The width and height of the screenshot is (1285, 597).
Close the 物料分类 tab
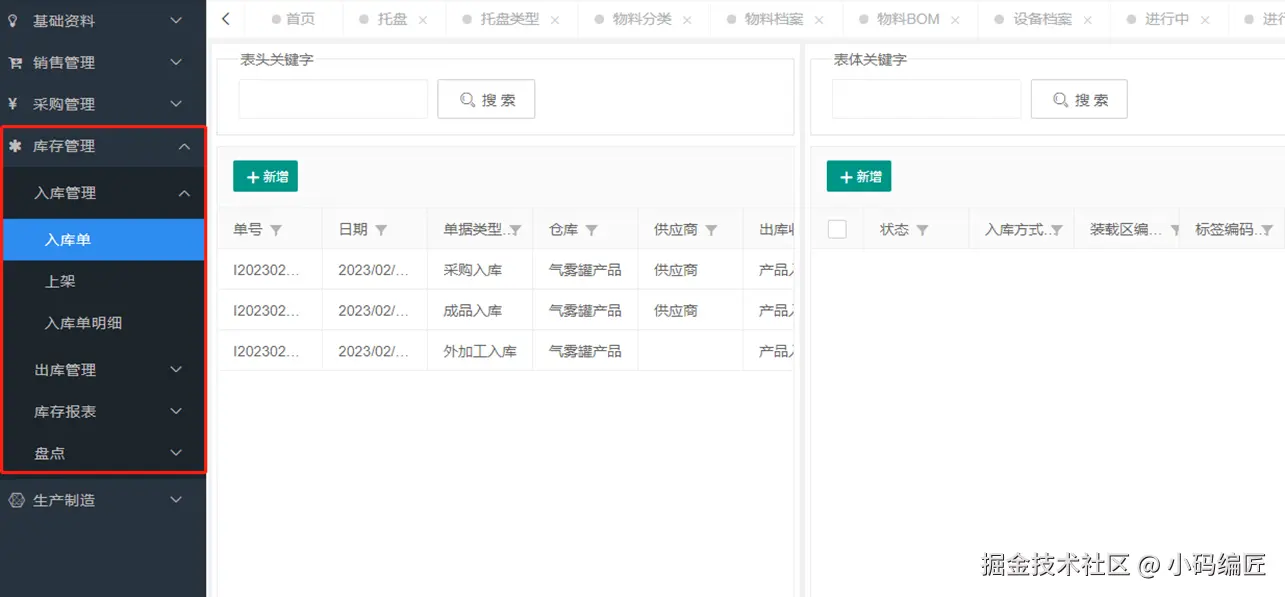[687, 20]
